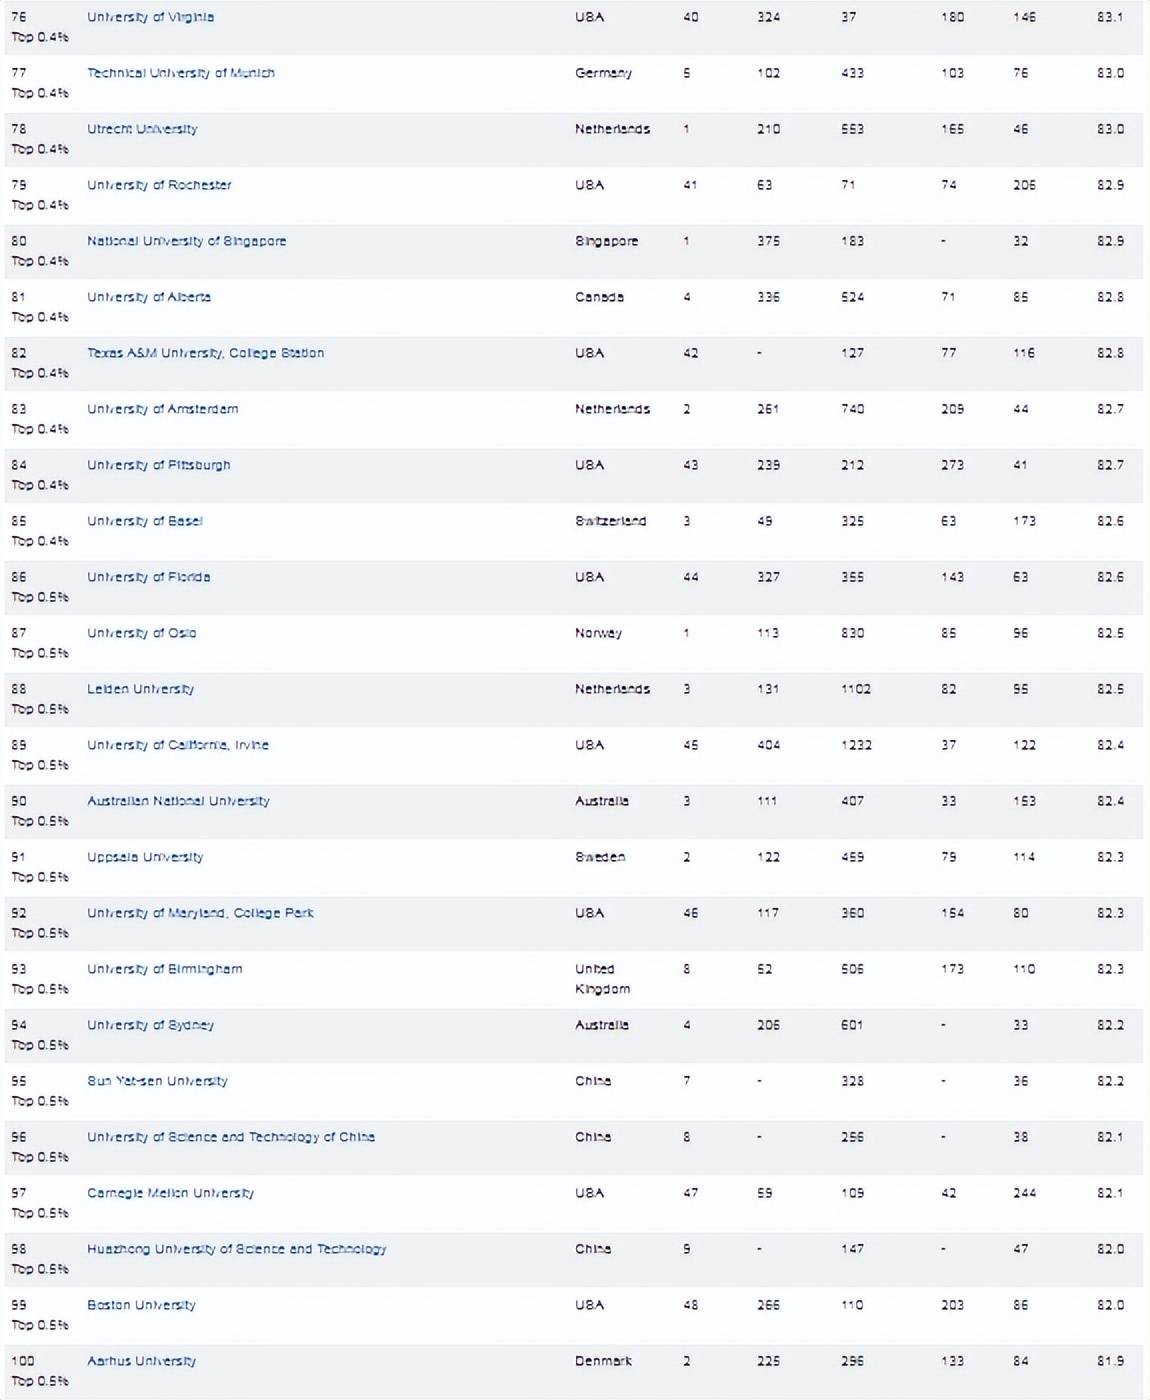Open Utrecht University page
The height and width of the screenshot is (1400, 1150).
(x=142, y=129)
